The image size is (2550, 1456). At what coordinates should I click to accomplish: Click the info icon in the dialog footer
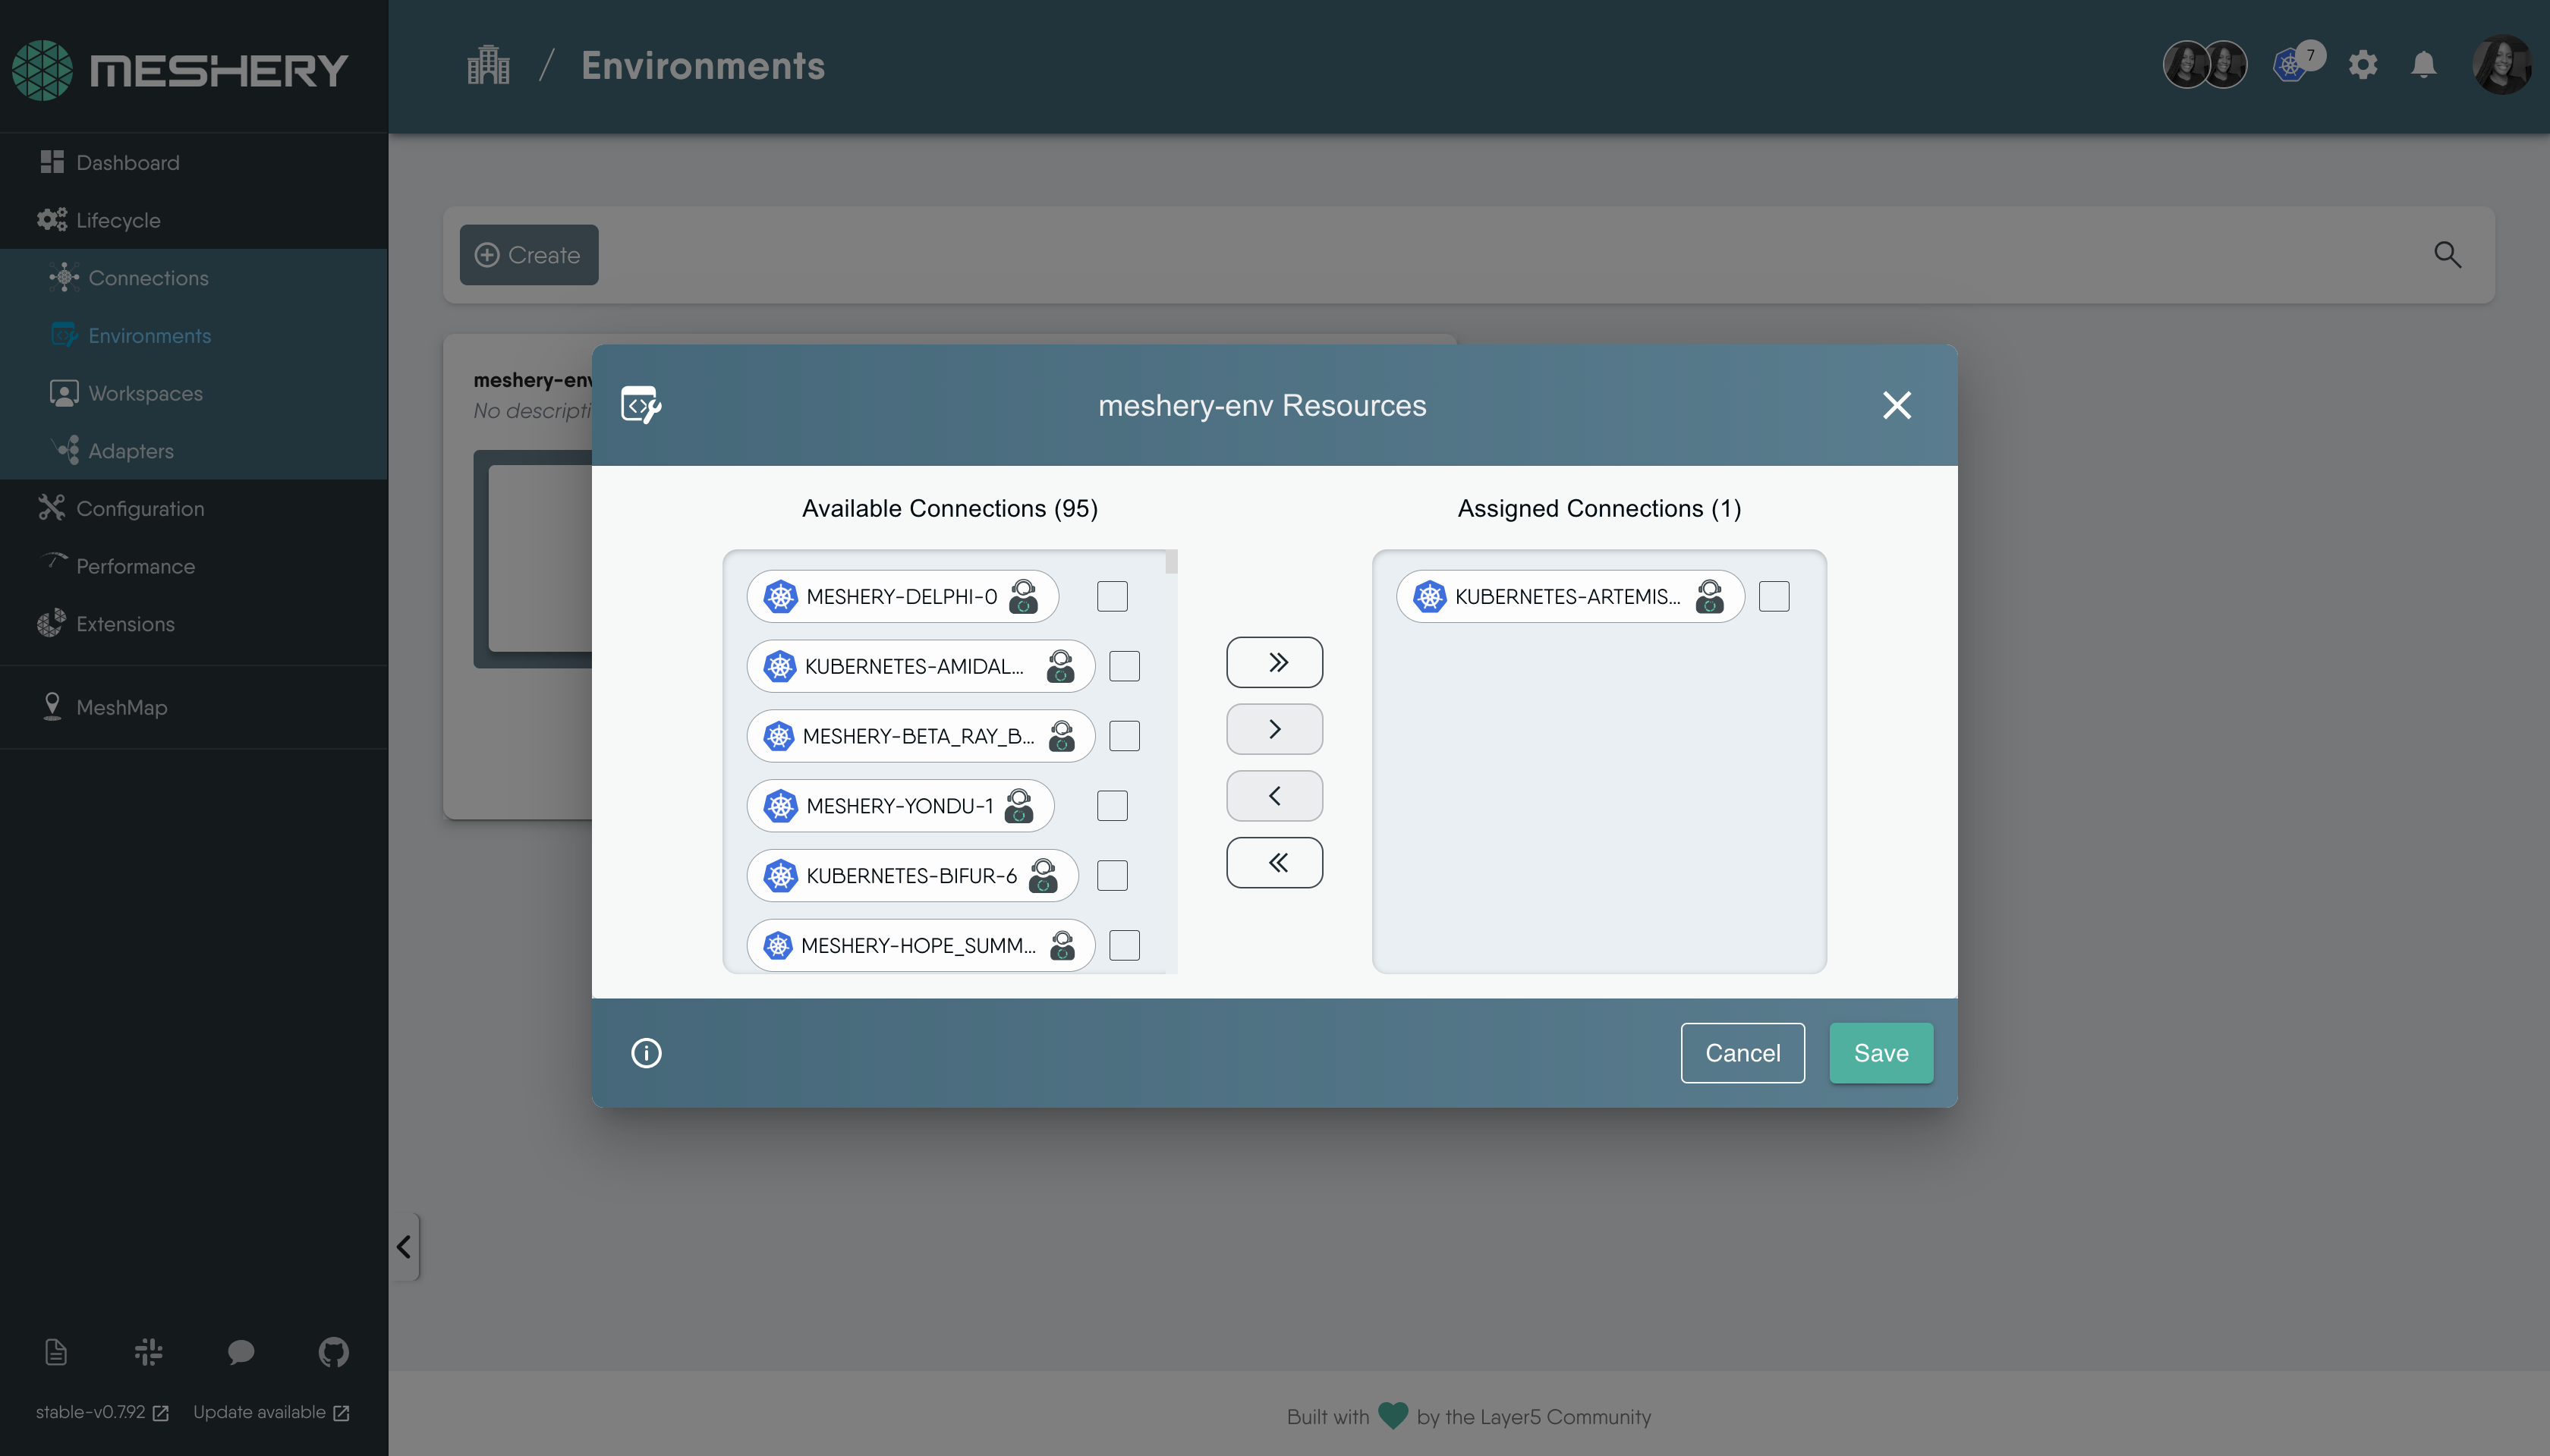[646, 1052]
